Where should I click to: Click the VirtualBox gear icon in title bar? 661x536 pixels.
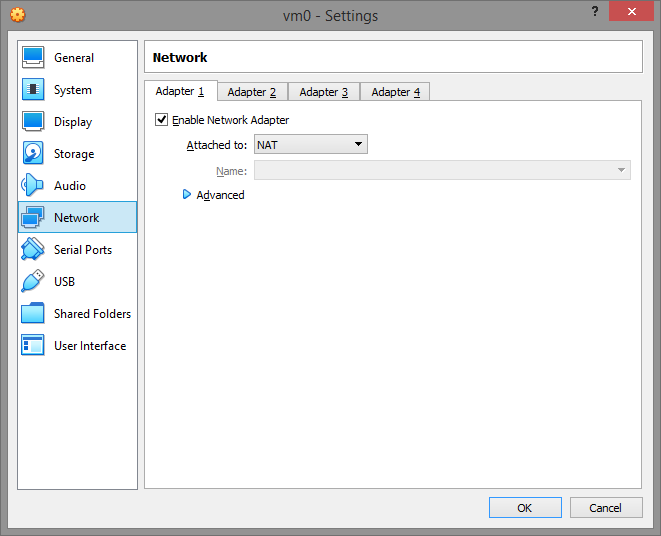pos(17,14)
